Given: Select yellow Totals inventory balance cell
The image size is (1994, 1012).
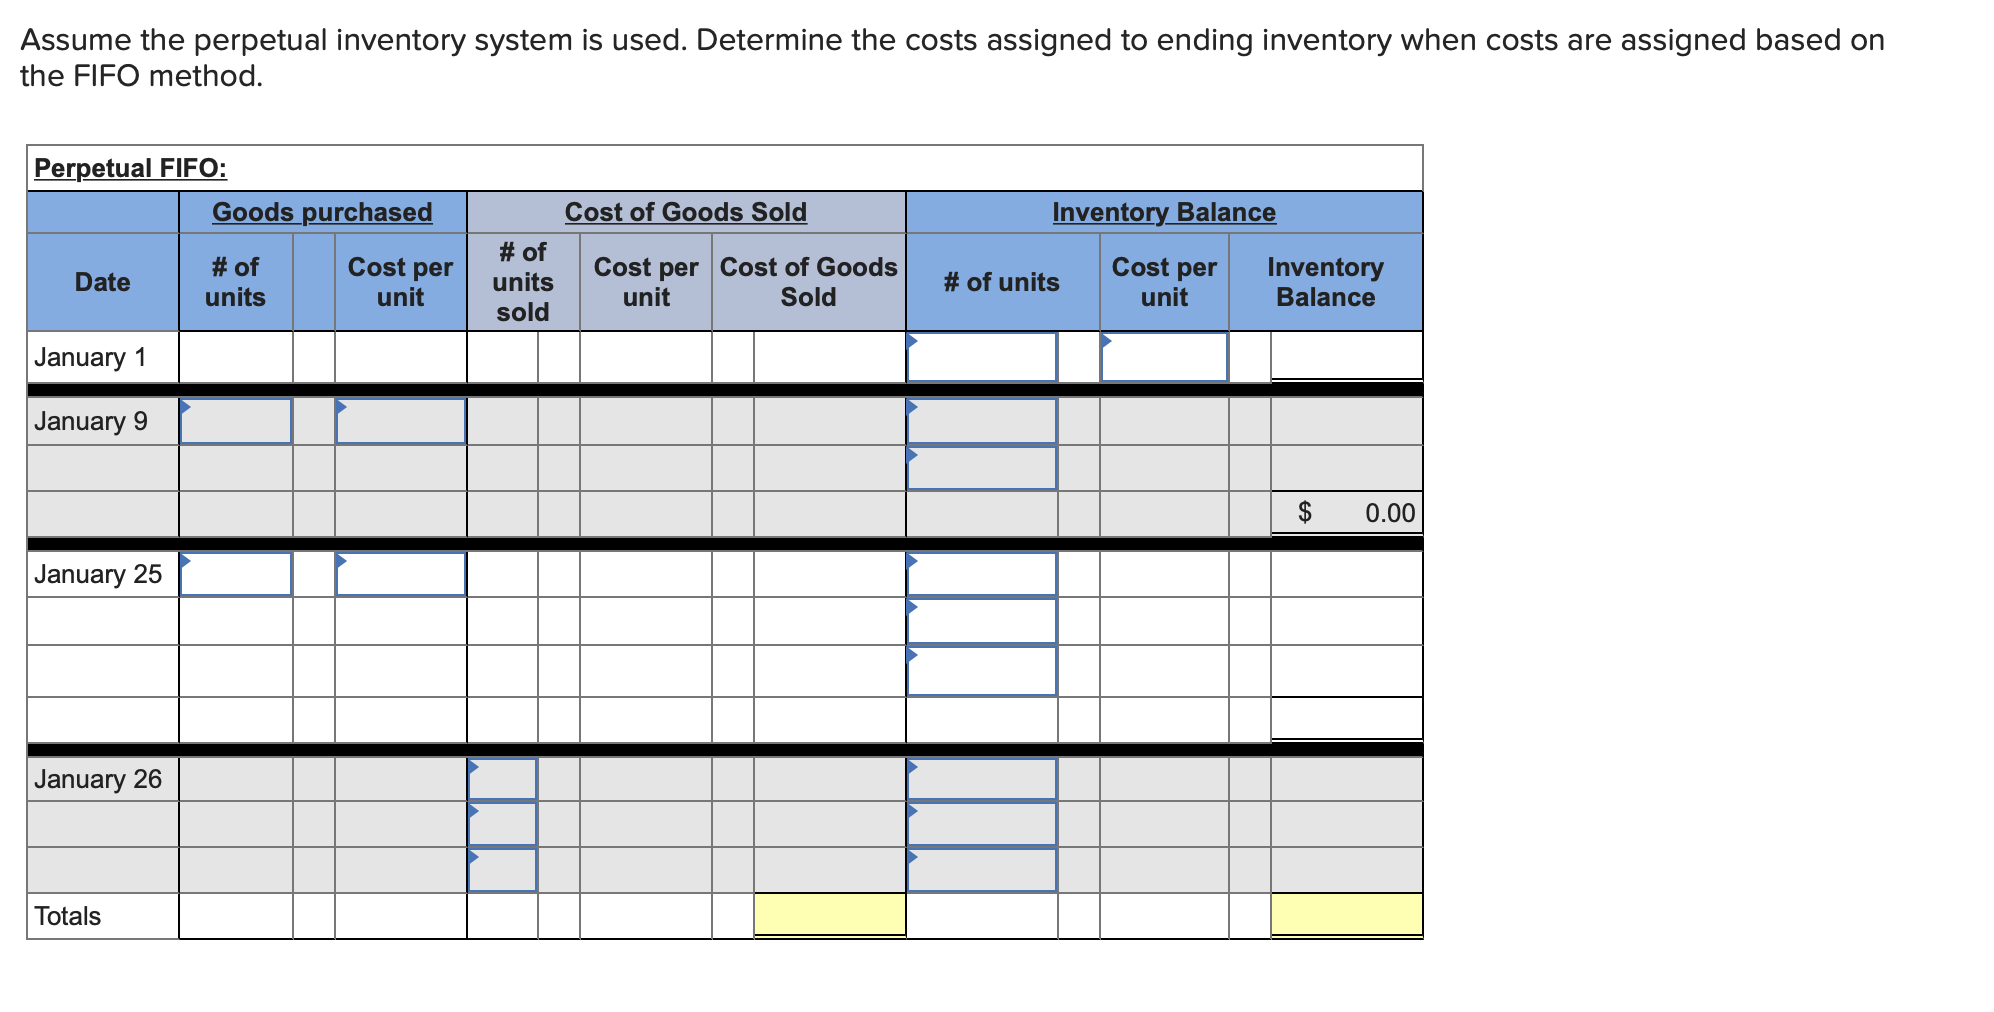Looking at the screenshot, I should tap(1346, 914).
